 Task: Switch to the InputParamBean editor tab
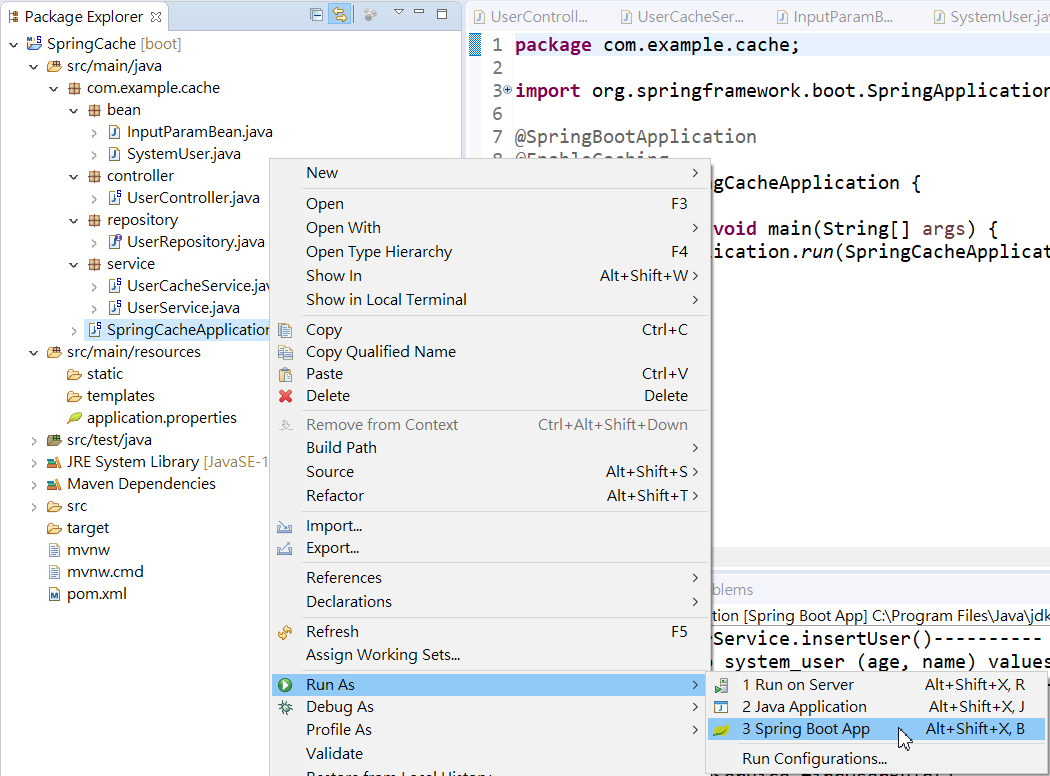click(835, 17)
